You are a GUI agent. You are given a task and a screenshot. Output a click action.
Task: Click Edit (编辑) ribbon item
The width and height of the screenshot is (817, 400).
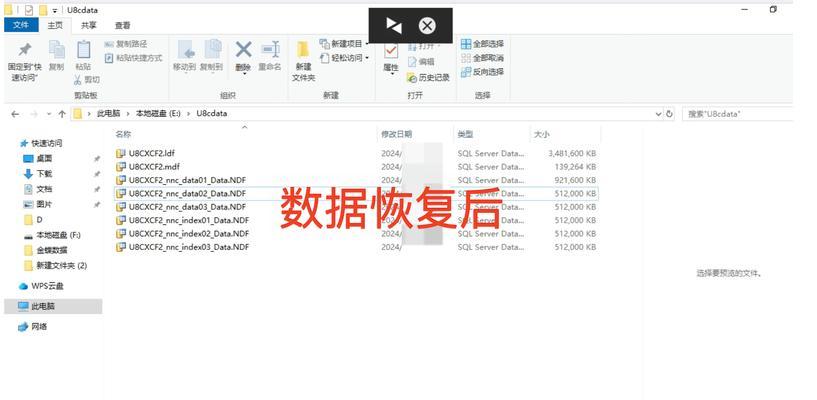pos(420,62)
